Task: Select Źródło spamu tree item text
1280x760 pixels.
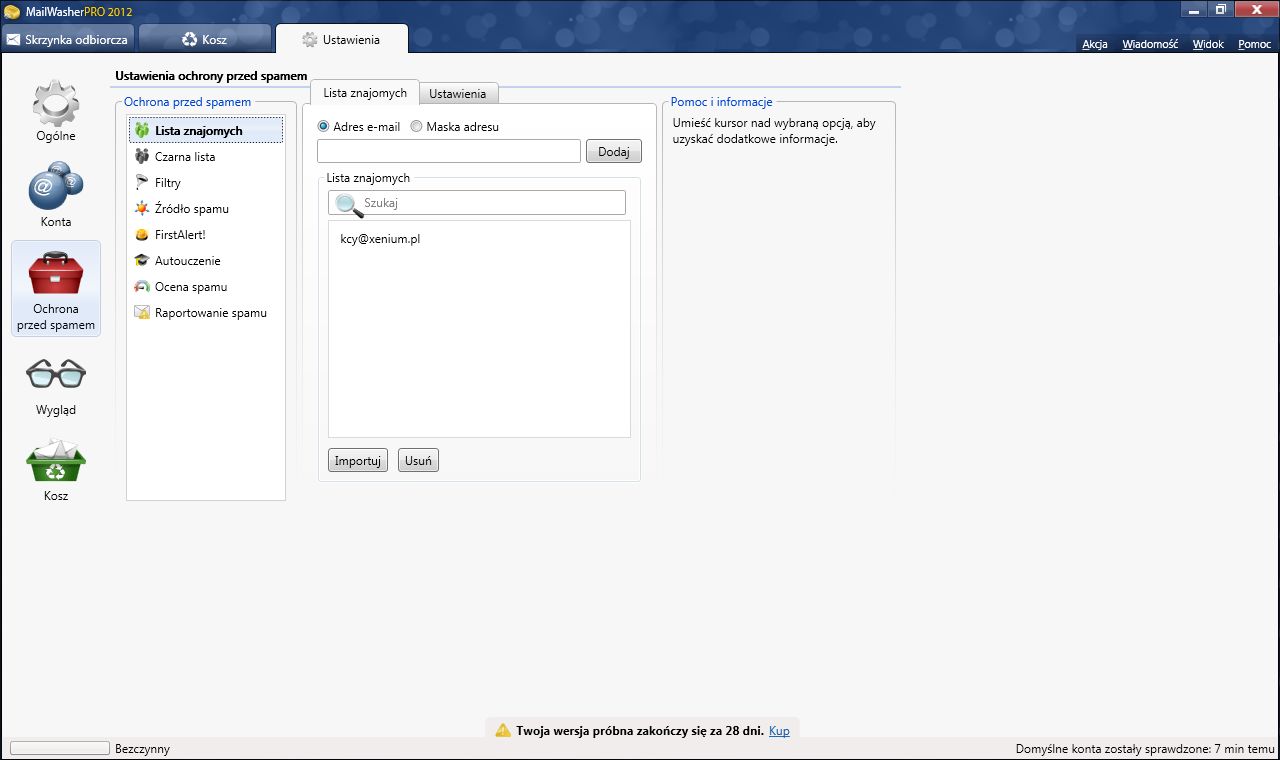Action: point(192,209)
